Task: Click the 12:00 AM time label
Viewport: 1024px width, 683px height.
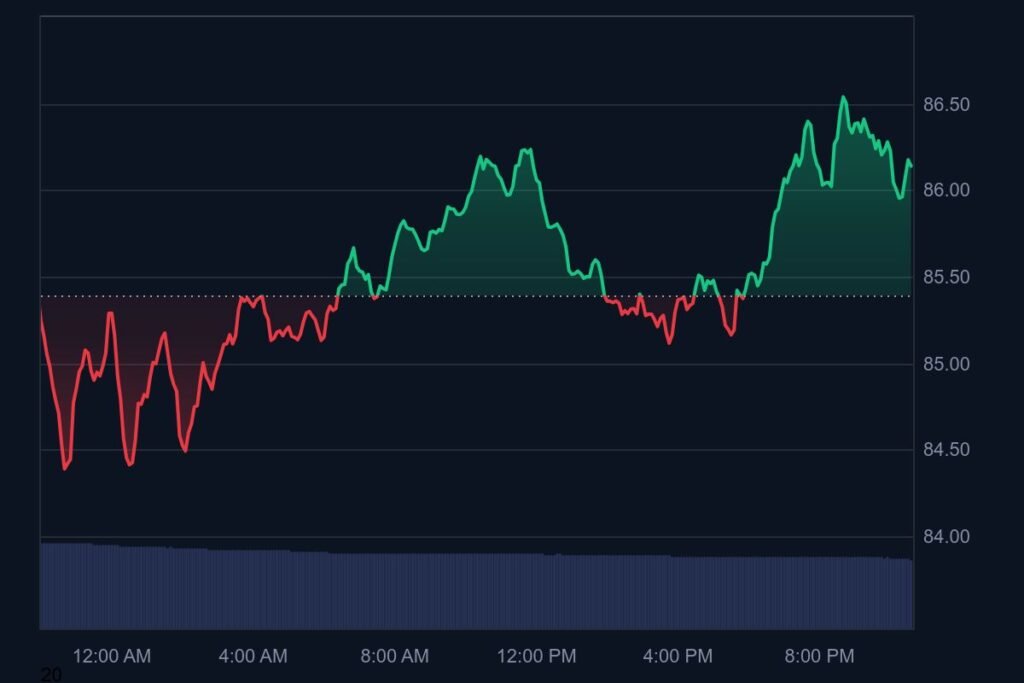Action: point(112,656)
